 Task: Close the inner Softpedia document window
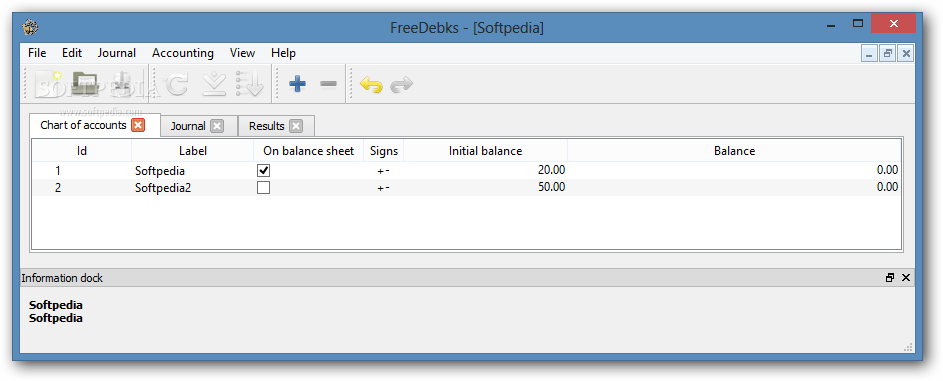point(906,53)
